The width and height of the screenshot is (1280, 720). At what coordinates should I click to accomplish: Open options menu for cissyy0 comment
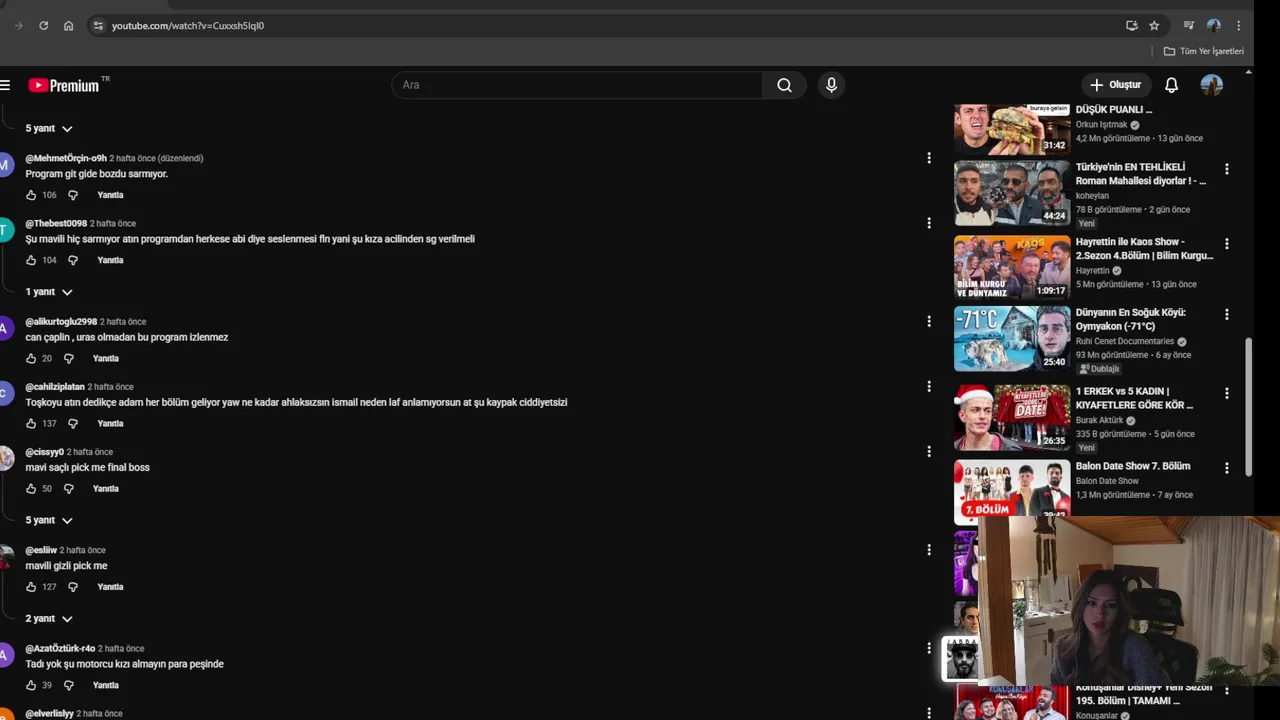click(x=929, y=452)
